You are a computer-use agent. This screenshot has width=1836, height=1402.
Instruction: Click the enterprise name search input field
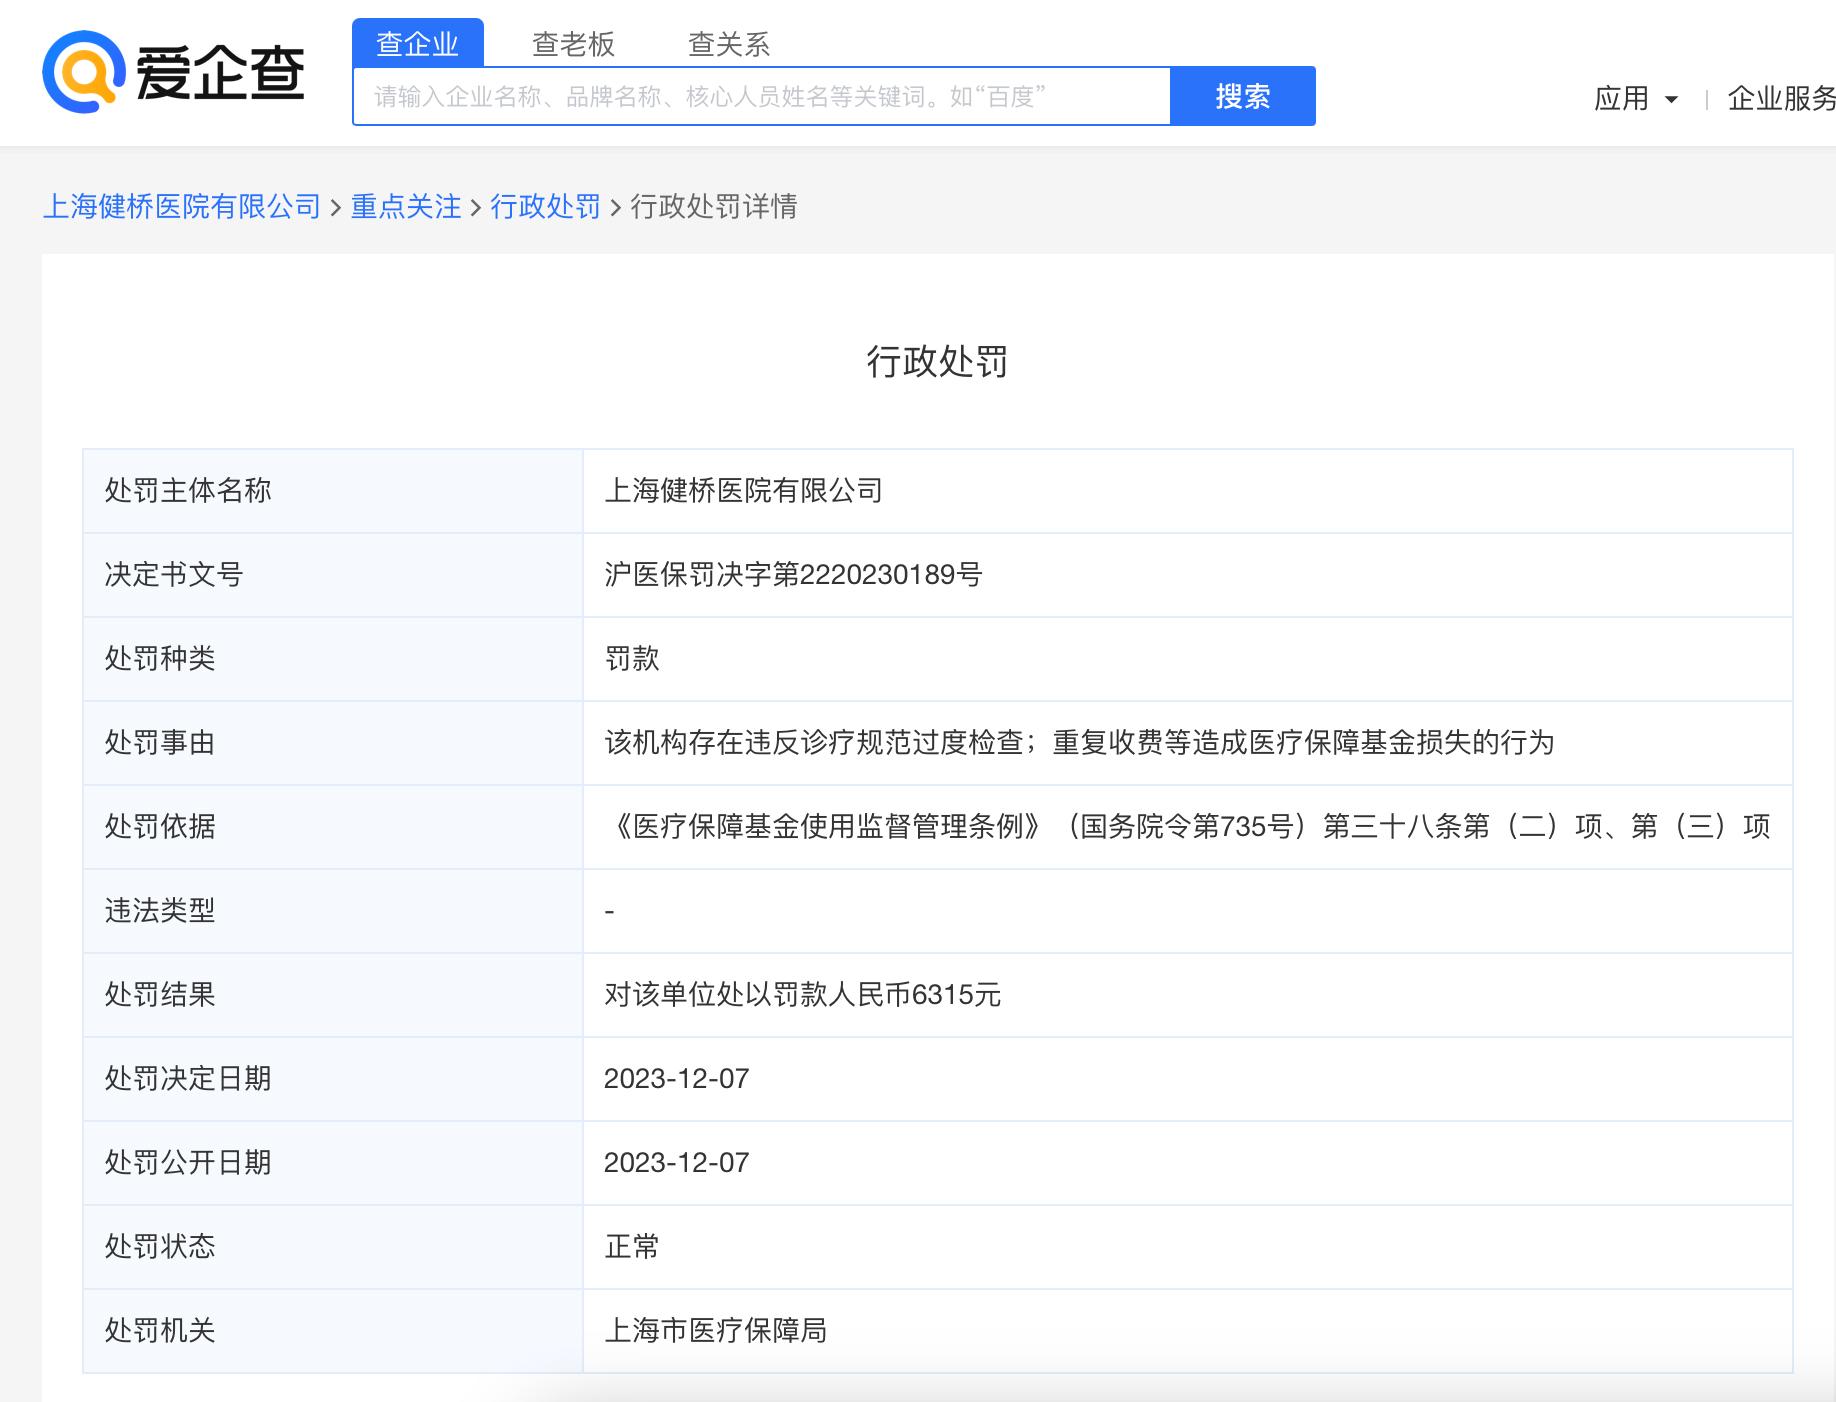point(760,97)
